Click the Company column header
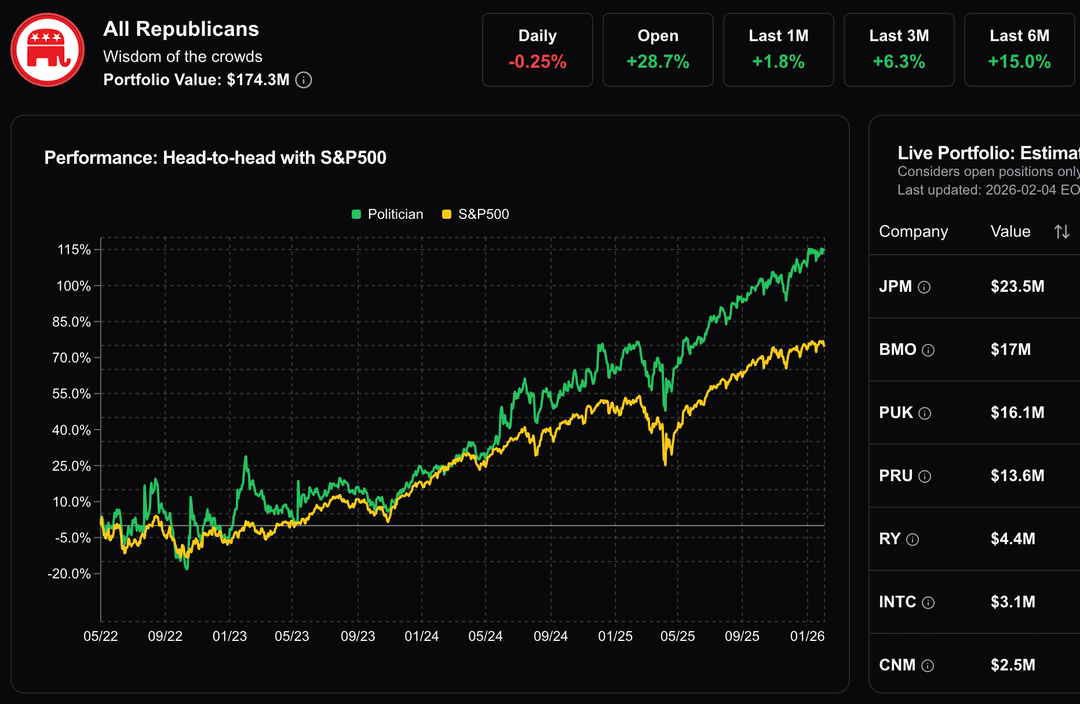The image size is (1080, 704). (913, 232)
